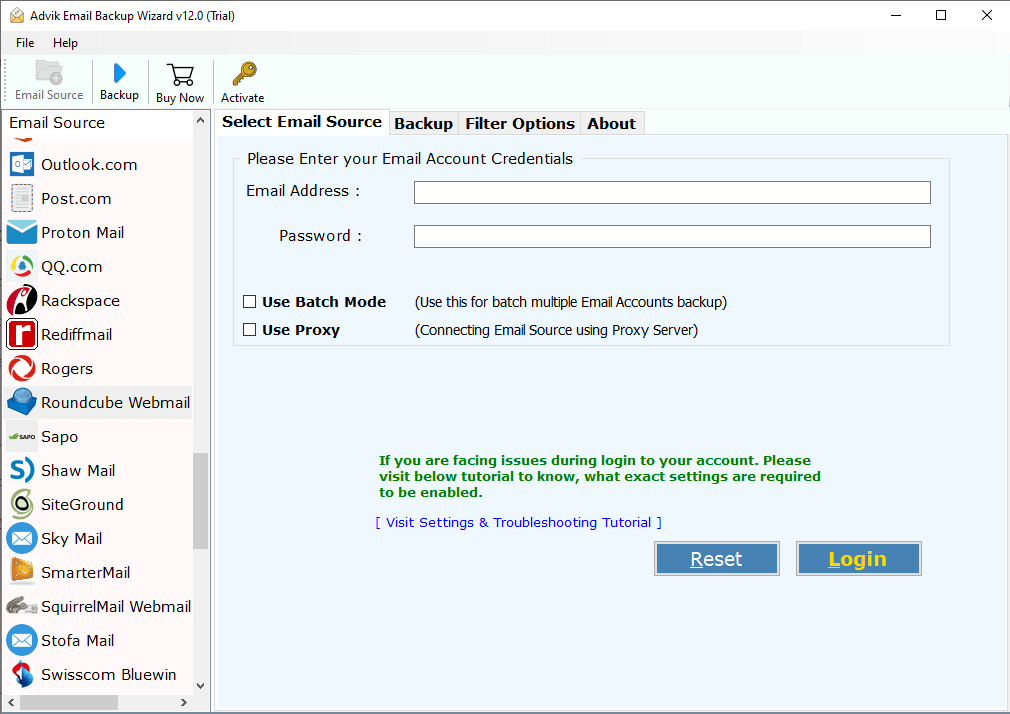Click the Reset button
Screen dimensions: 1010x714
(716, 559)
